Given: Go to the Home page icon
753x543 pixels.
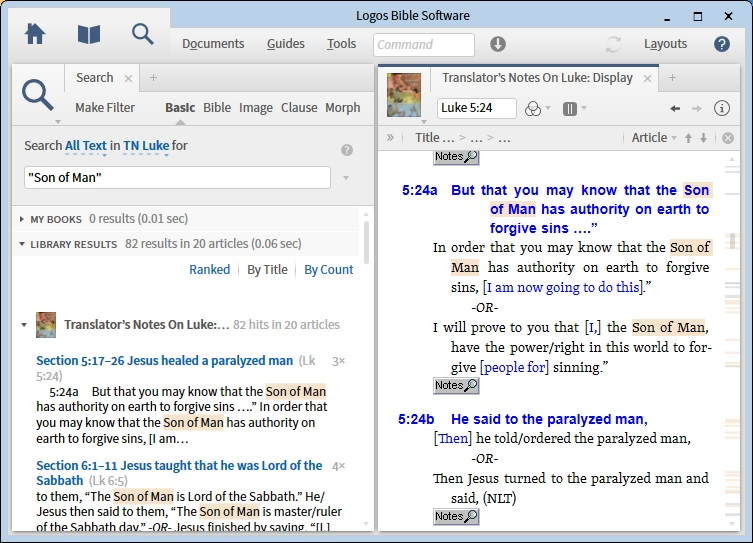Looking at the screenshot, I should (35, 35).
